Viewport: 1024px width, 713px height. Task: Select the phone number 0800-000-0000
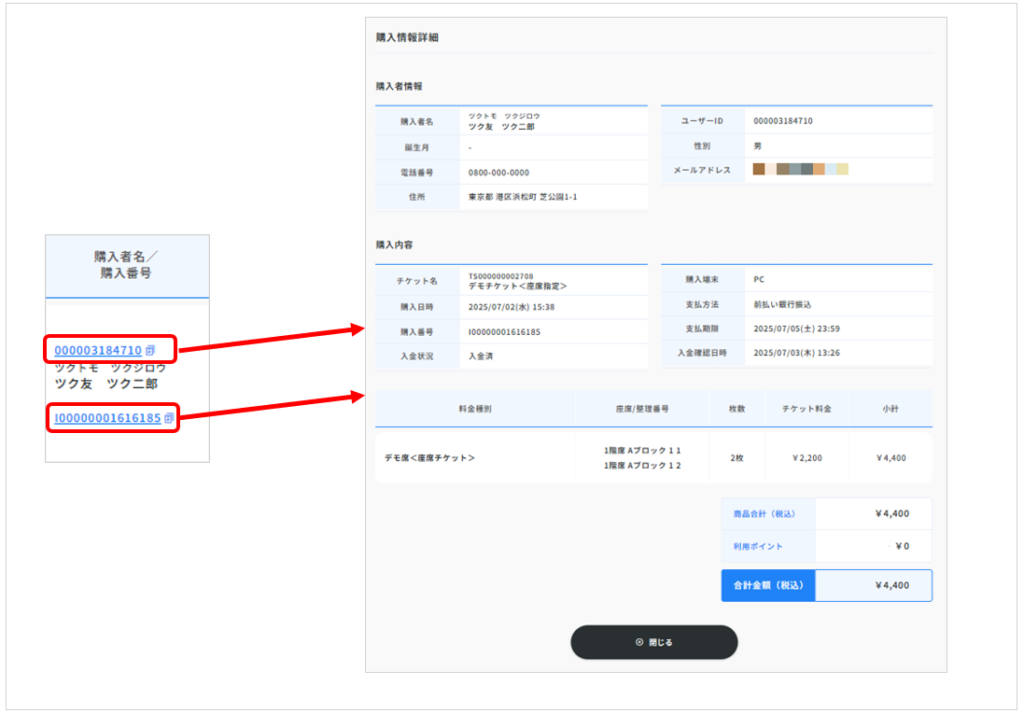click(498, 172)
